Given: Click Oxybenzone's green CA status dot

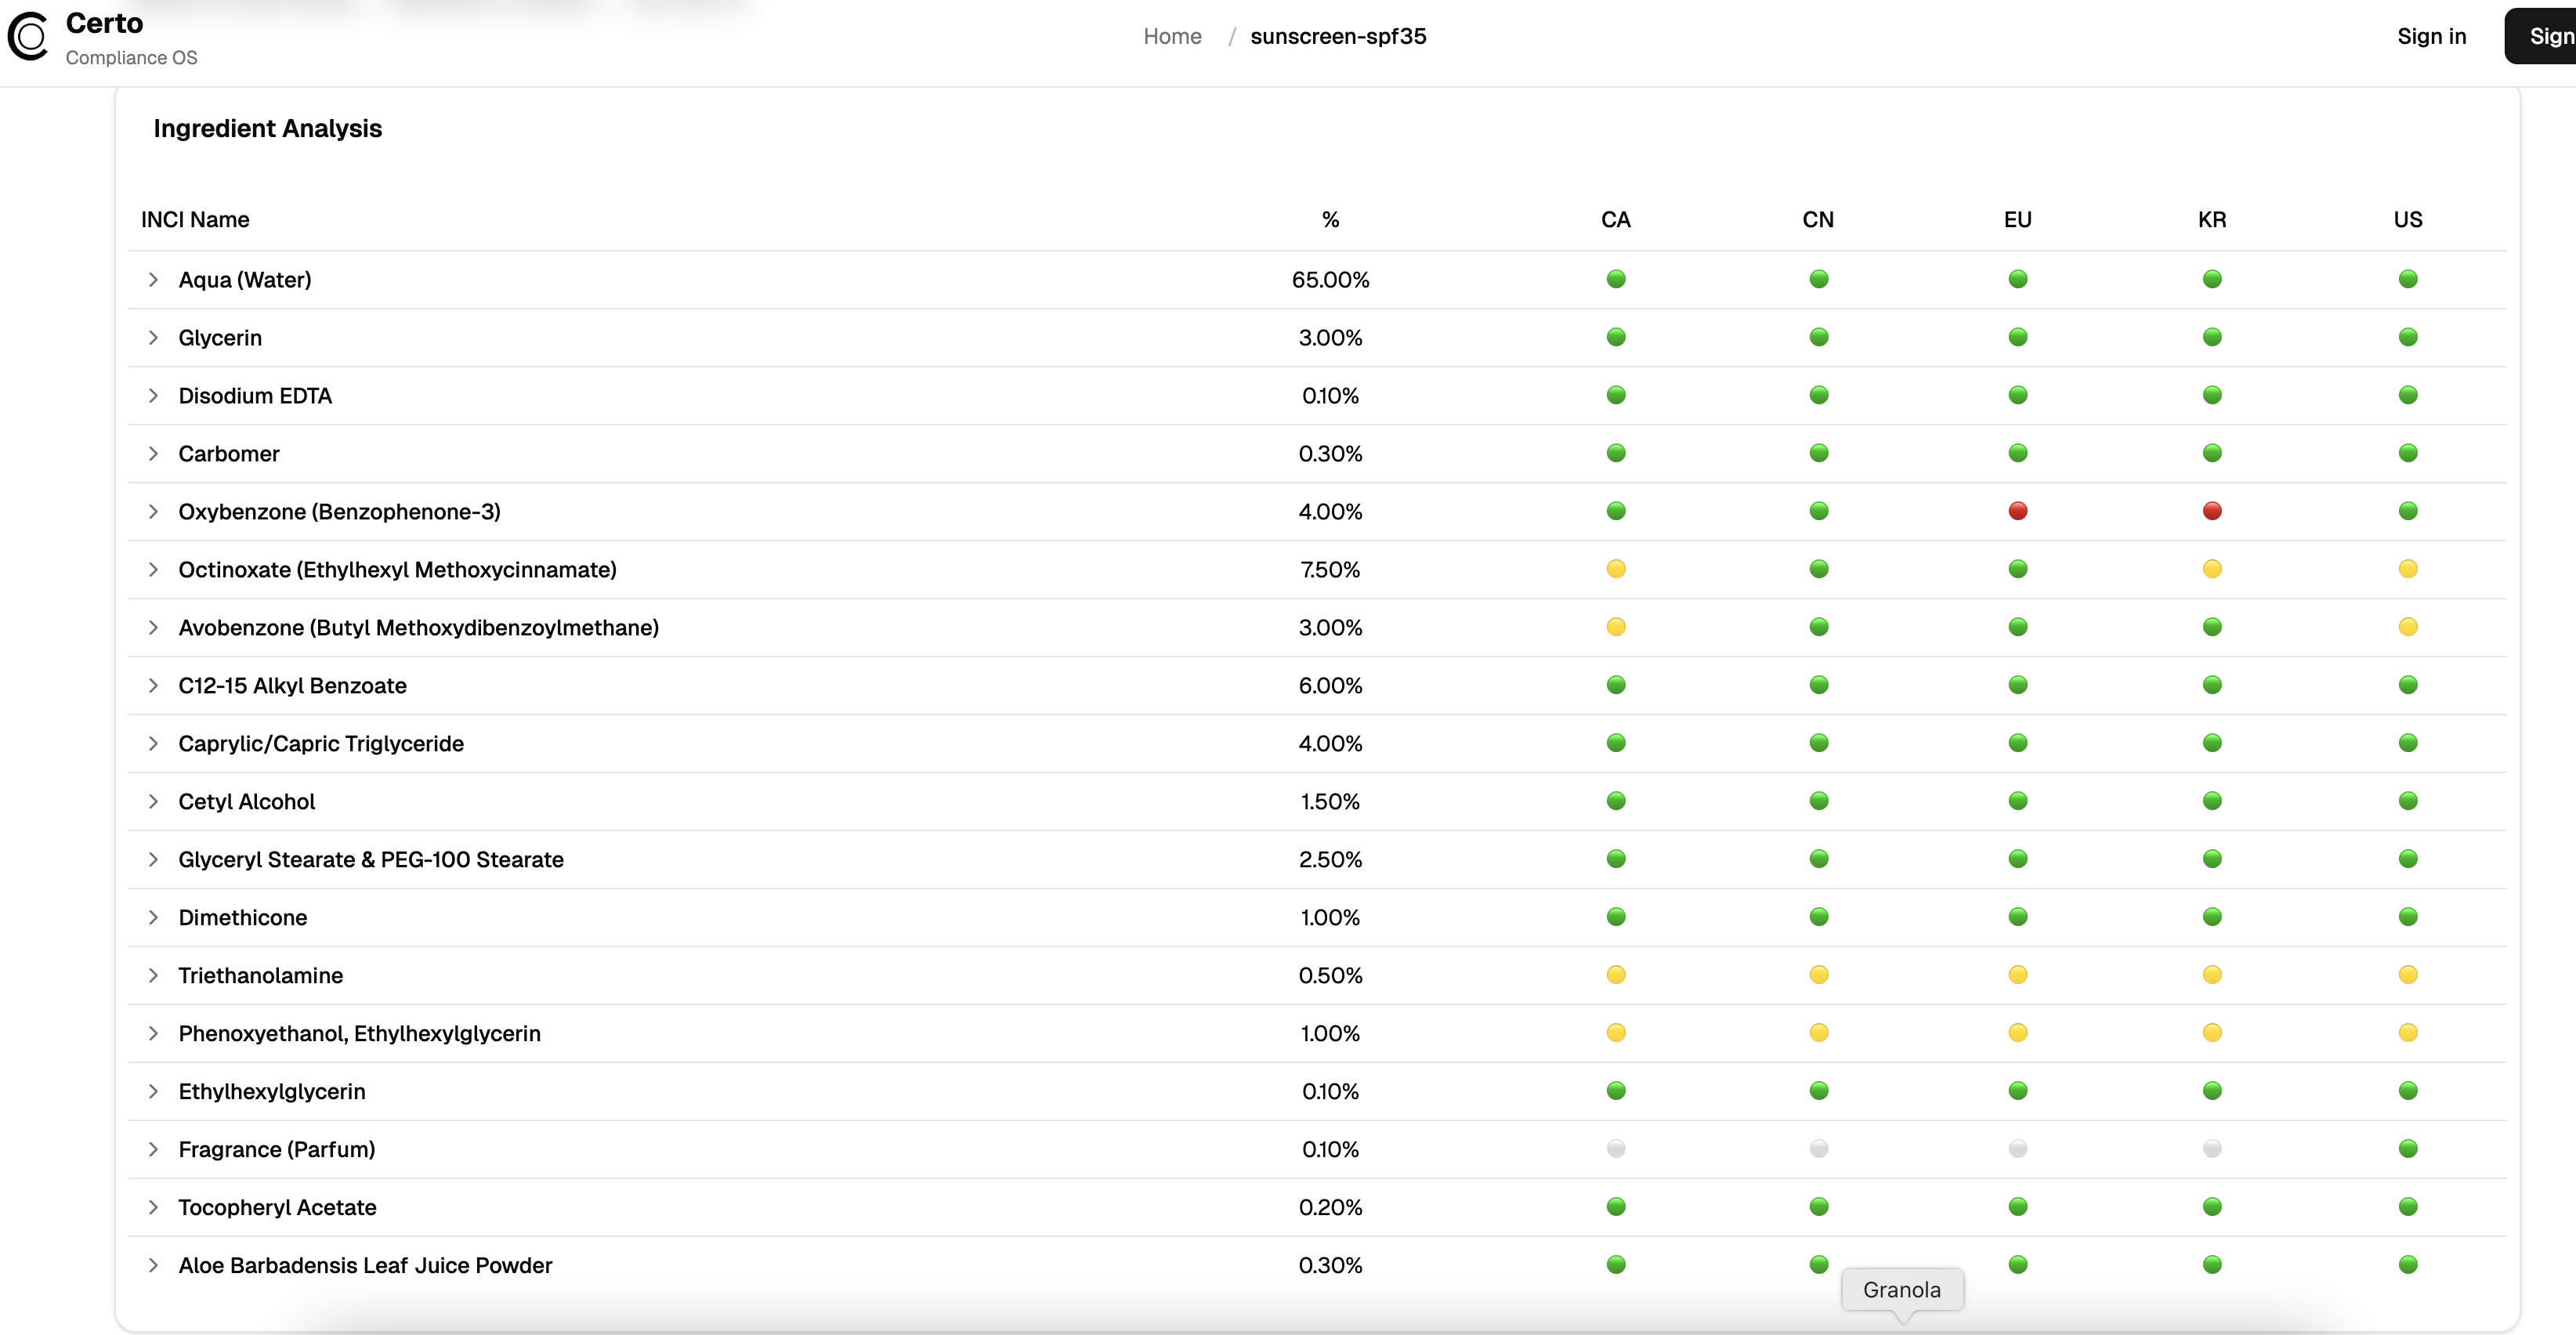Looking at the screenshot, I should (x=1616, y=511).
